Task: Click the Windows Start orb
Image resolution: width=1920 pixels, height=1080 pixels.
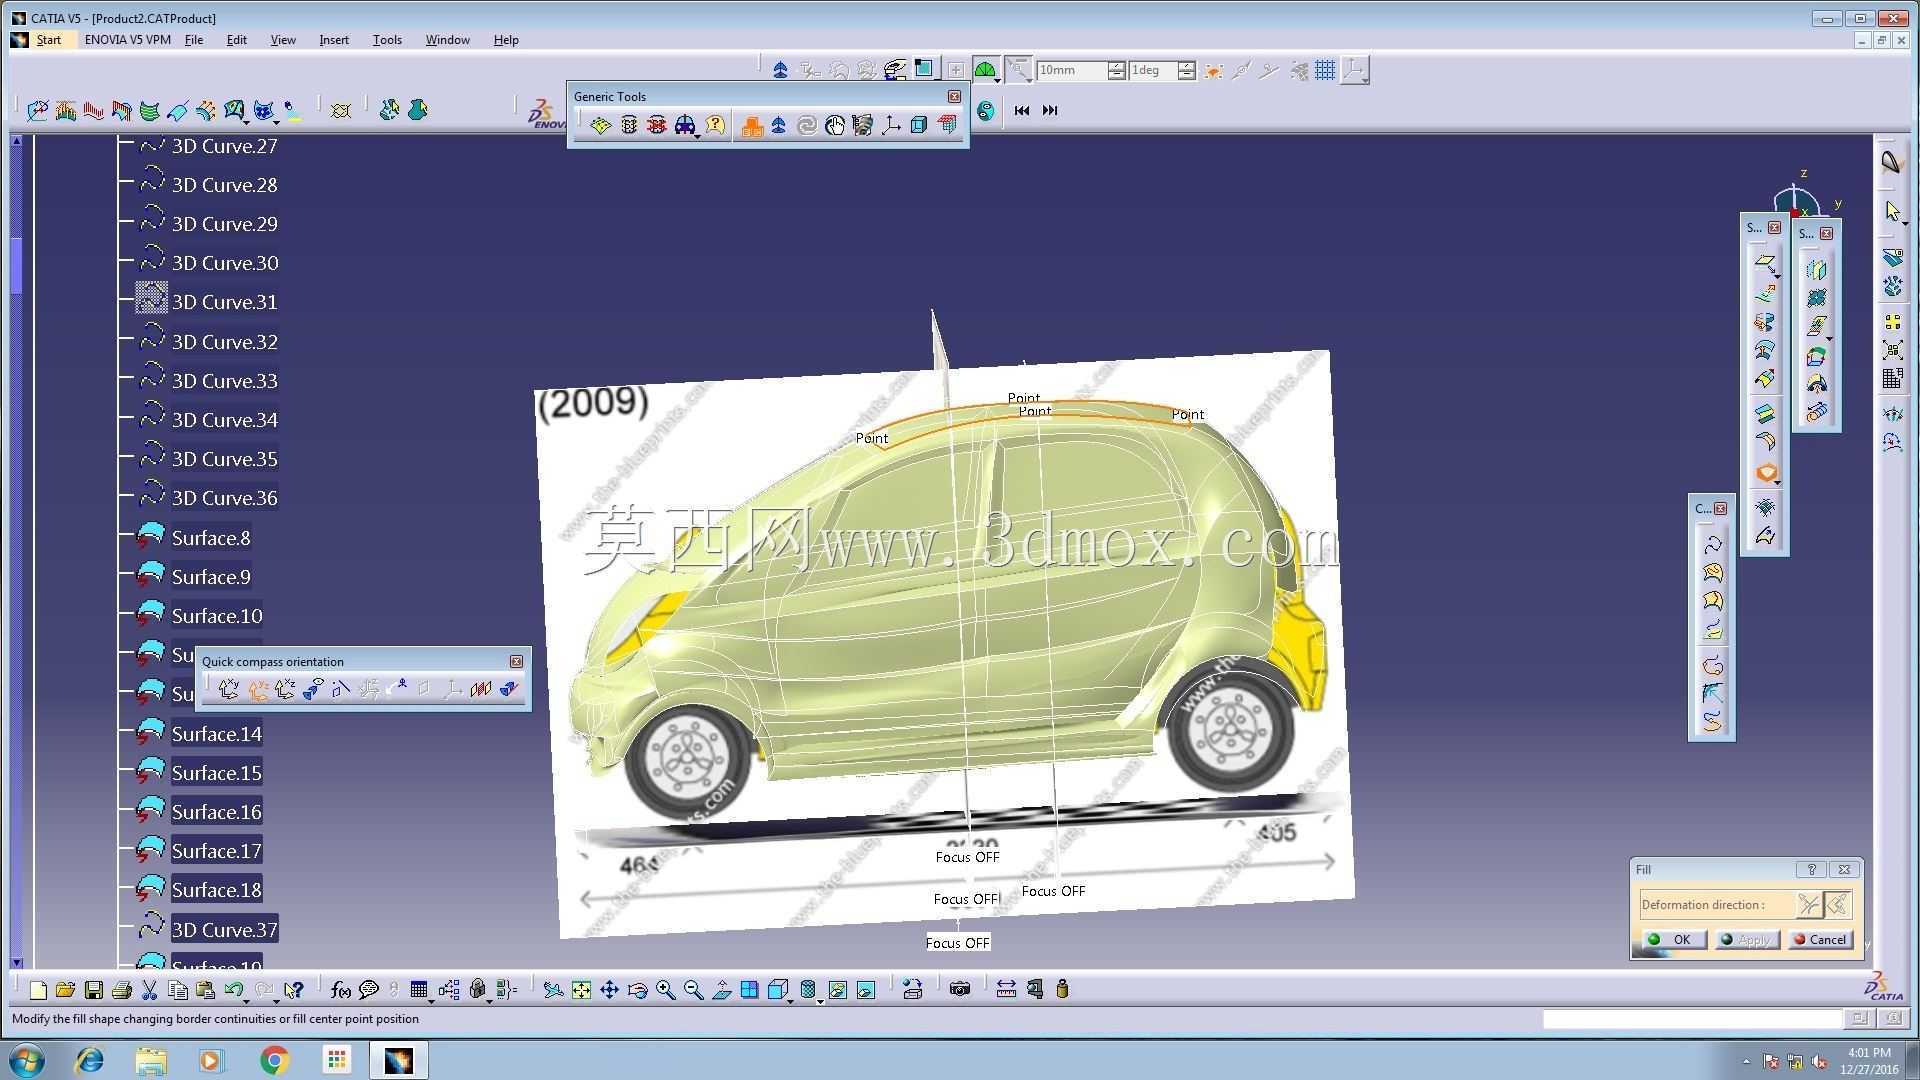Action: click(27, 1060)
